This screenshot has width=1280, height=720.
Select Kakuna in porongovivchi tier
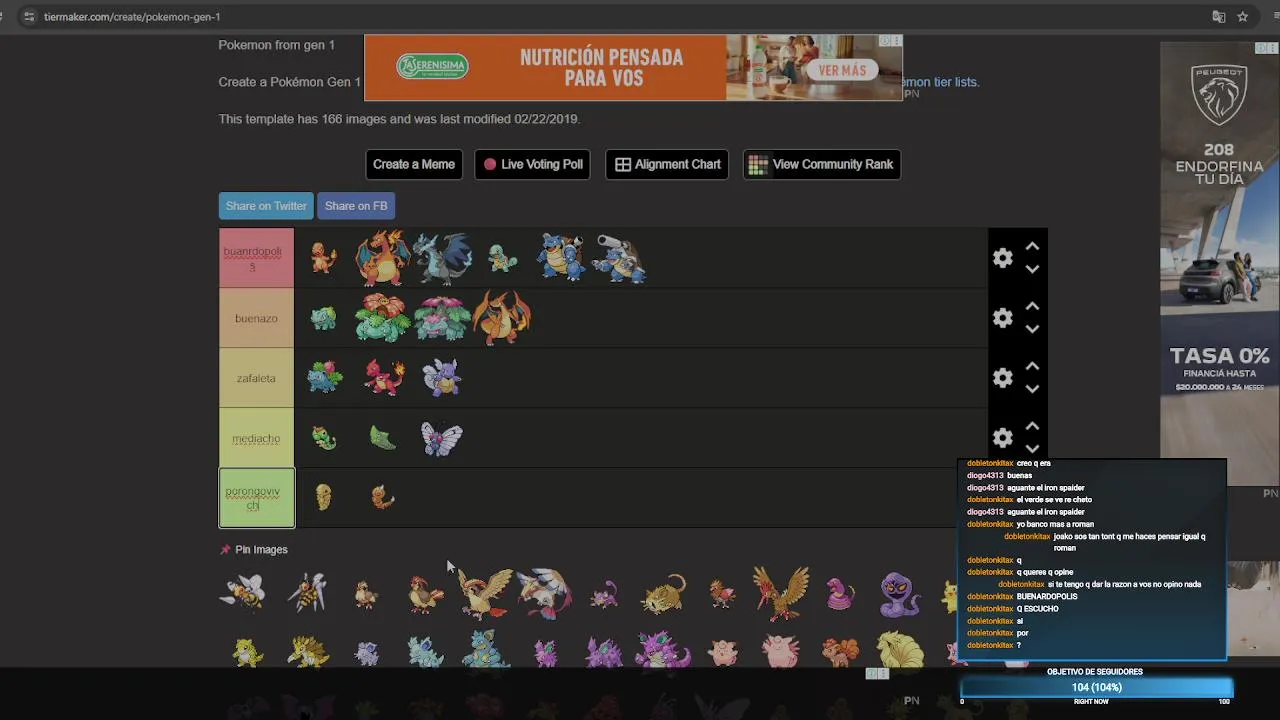point(323,497)
